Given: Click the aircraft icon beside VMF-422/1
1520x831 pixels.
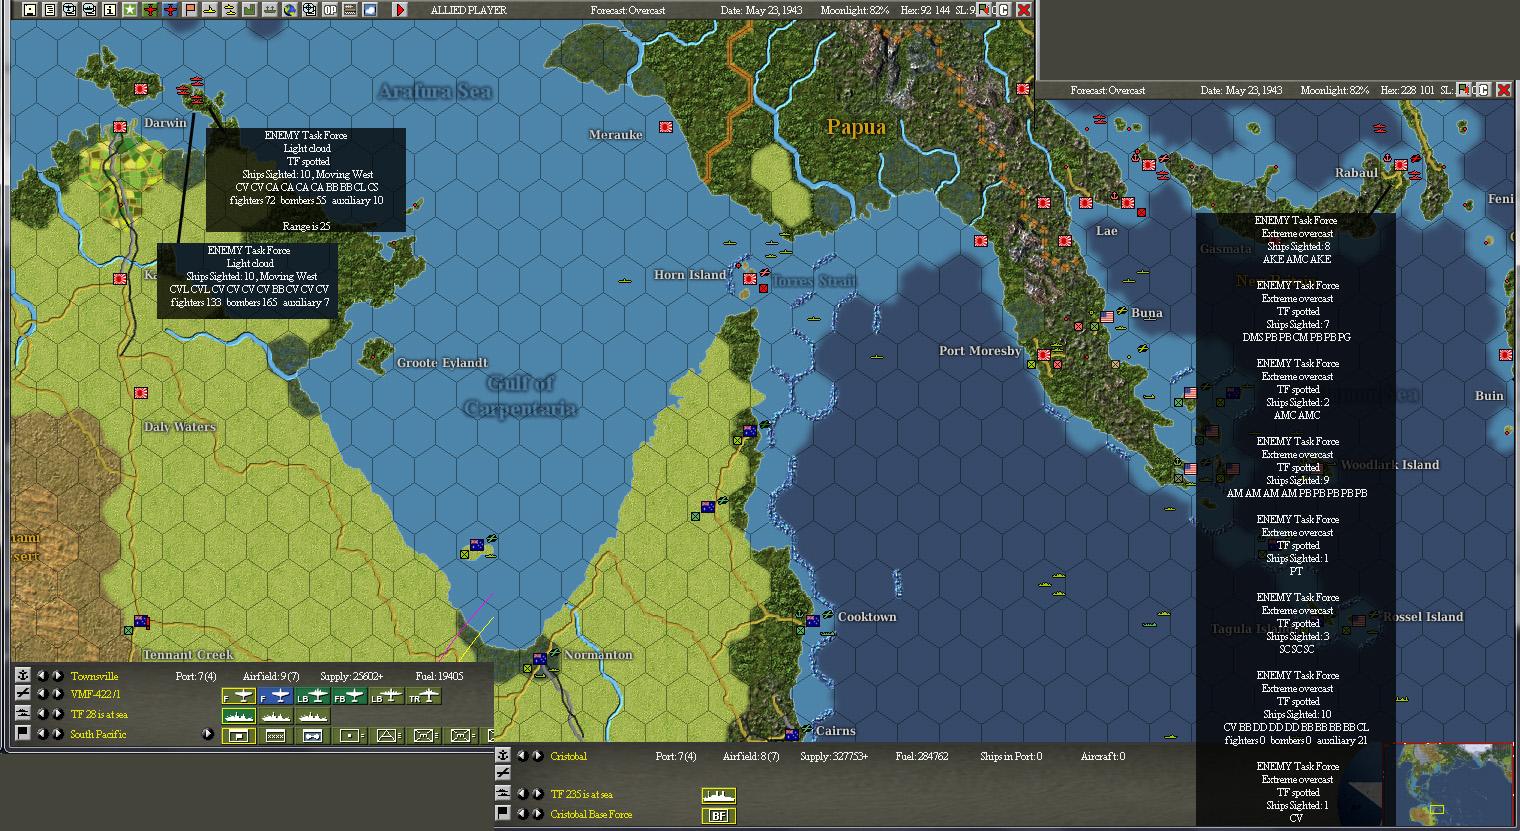Looking at the screenshot, I should point(23,694).
